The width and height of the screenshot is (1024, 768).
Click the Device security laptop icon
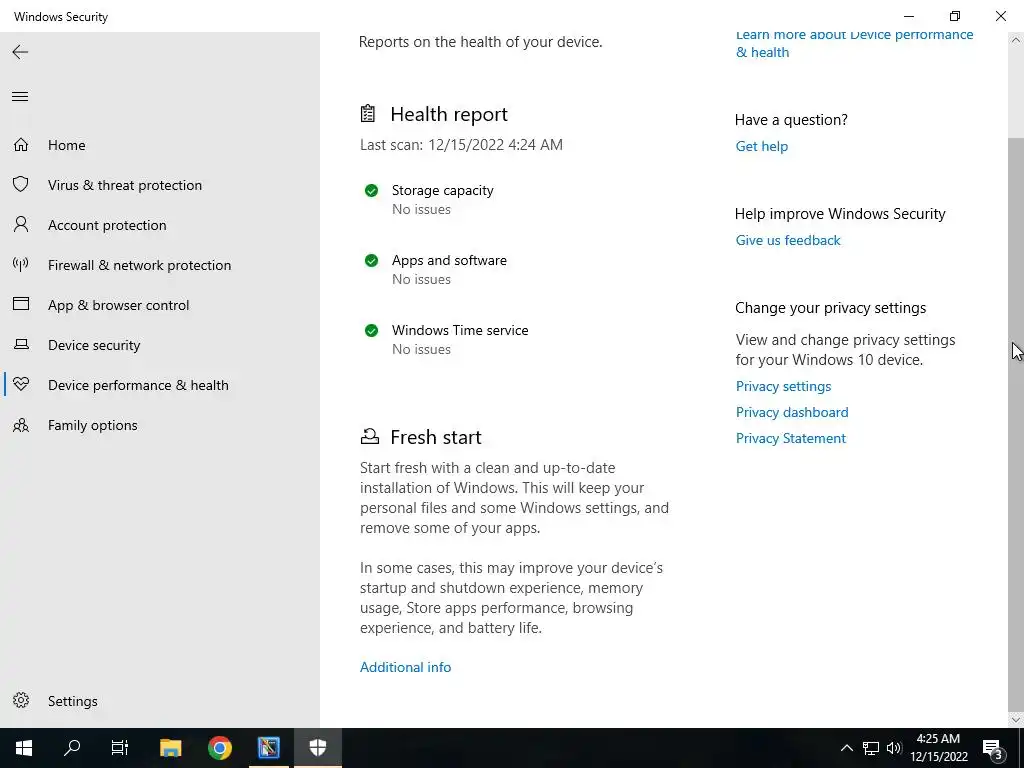21,344
